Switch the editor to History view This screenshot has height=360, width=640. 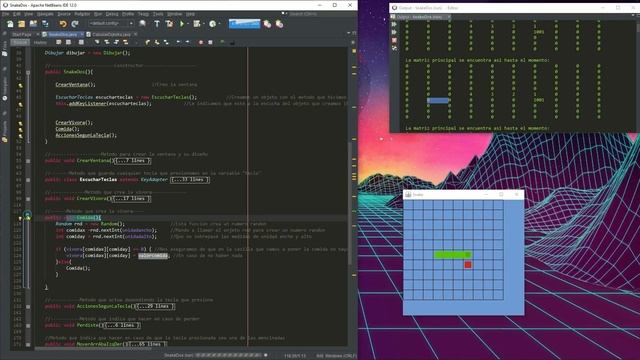(x=40, y=42)
